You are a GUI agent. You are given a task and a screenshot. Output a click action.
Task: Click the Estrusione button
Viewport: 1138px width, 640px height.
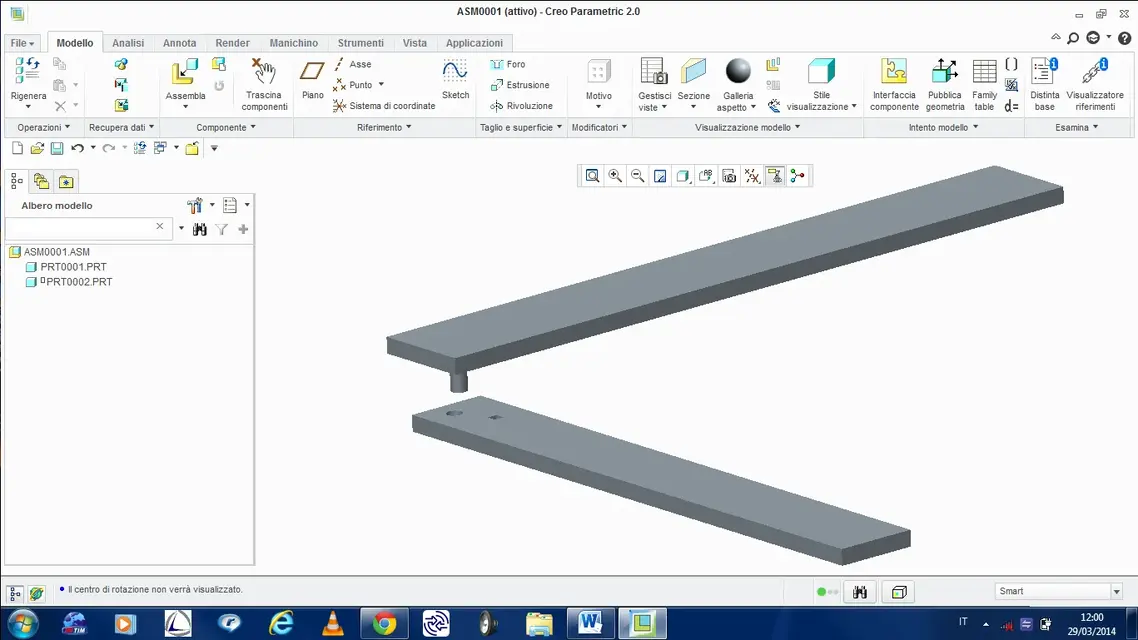pyautogui.click(x=520, y=85)
